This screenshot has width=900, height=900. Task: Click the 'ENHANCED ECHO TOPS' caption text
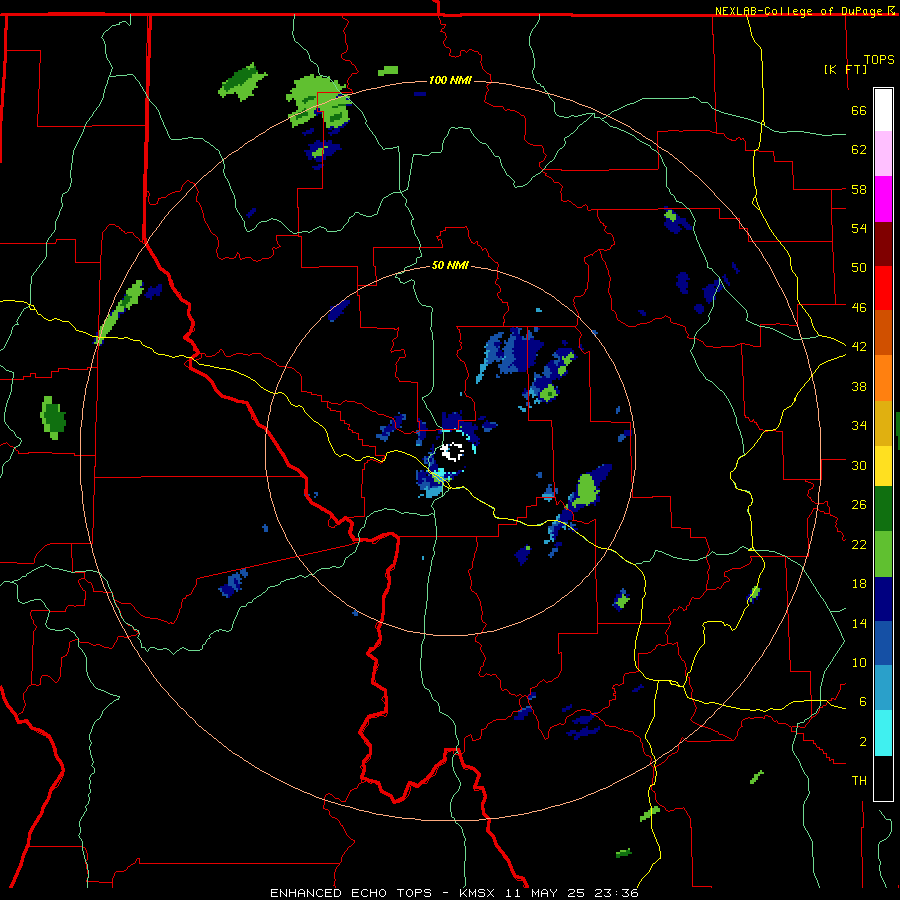coord(351,893)
